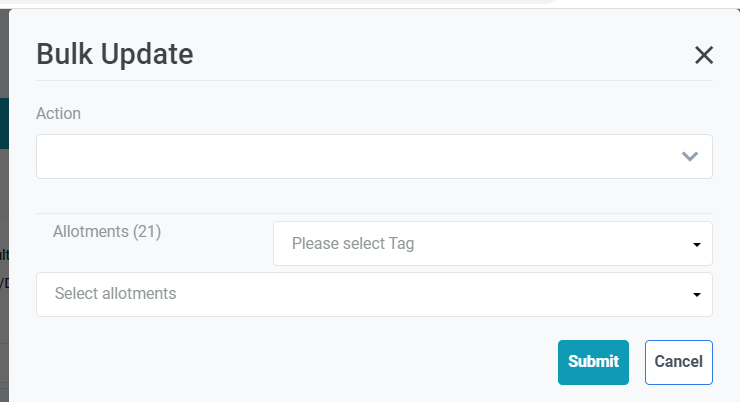Click the caret arrow of the Tag selector
This screenshot has width=740, height=402.
(x=695, y=244)
